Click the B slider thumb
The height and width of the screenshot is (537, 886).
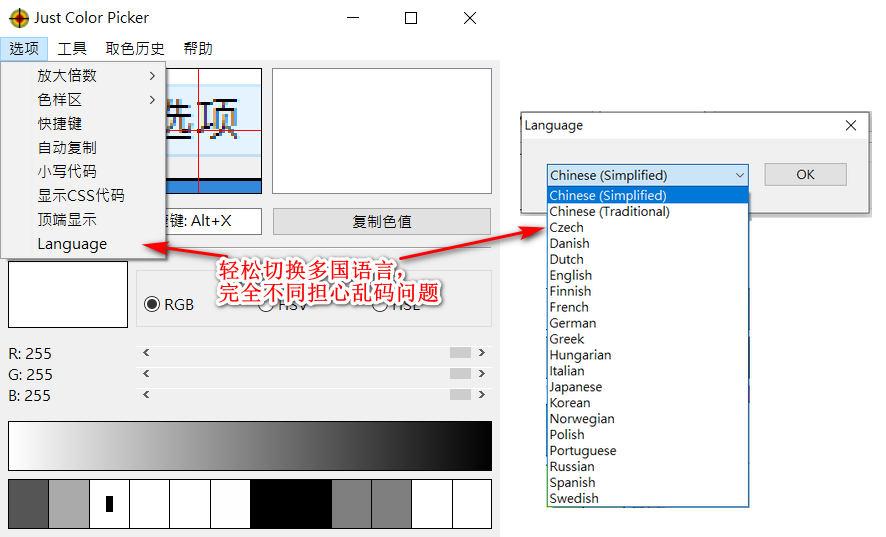click(x=461, y=395)
